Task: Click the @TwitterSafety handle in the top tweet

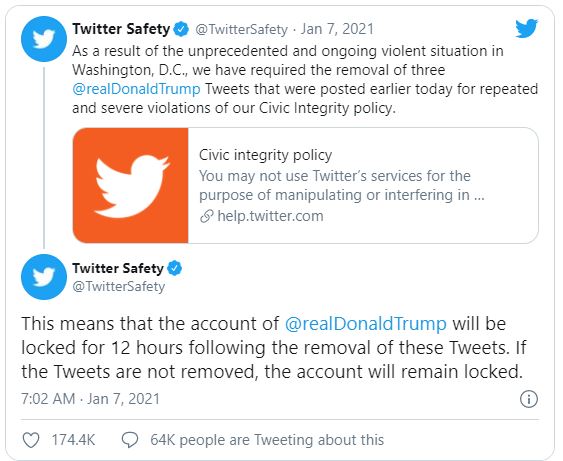Action: pyautogui.click(x=241, y=29)
